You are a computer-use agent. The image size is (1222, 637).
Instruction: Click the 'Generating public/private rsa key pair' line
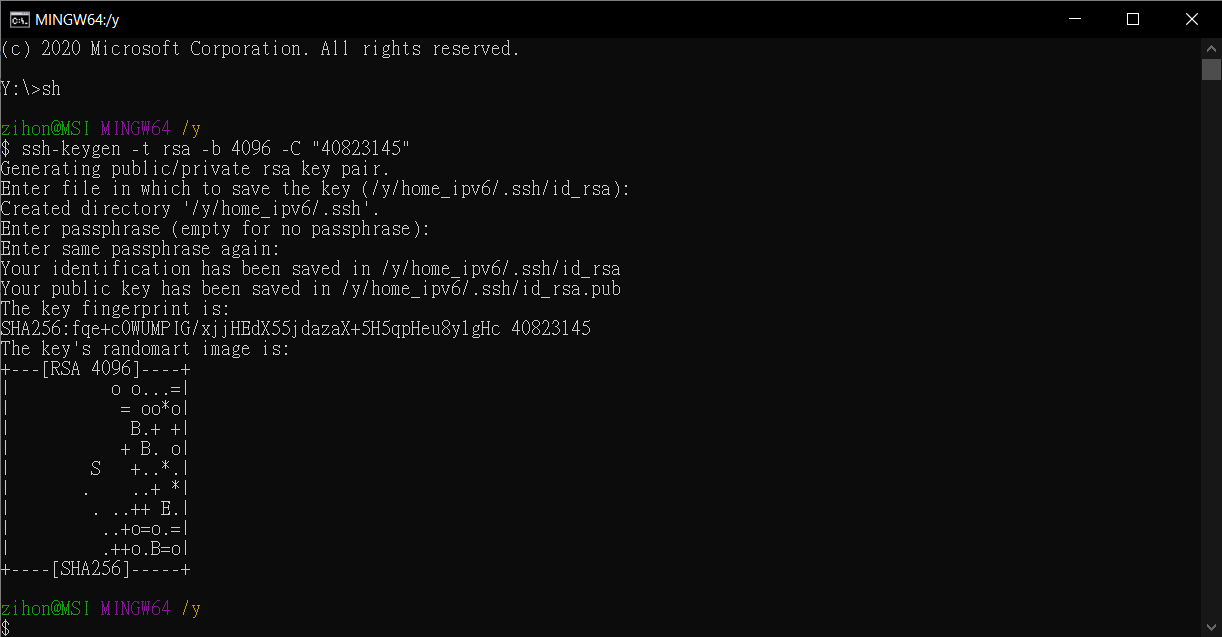pyautogui.click(x=195, y=169)
